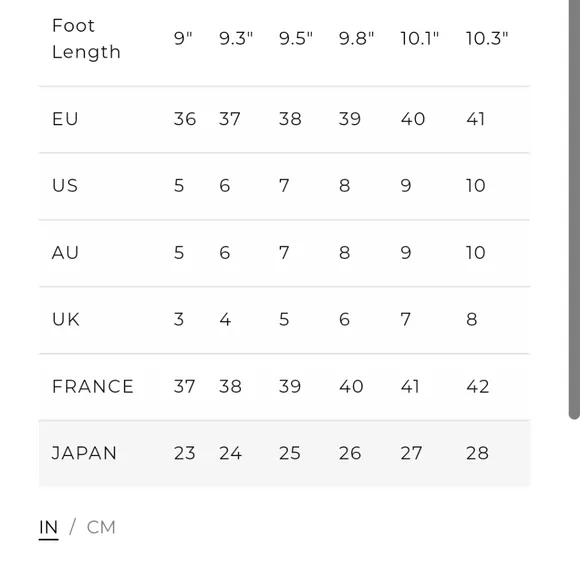Click EU size 36 cell
This screenshot has height=579, width=580.
(x=185, y=119)
